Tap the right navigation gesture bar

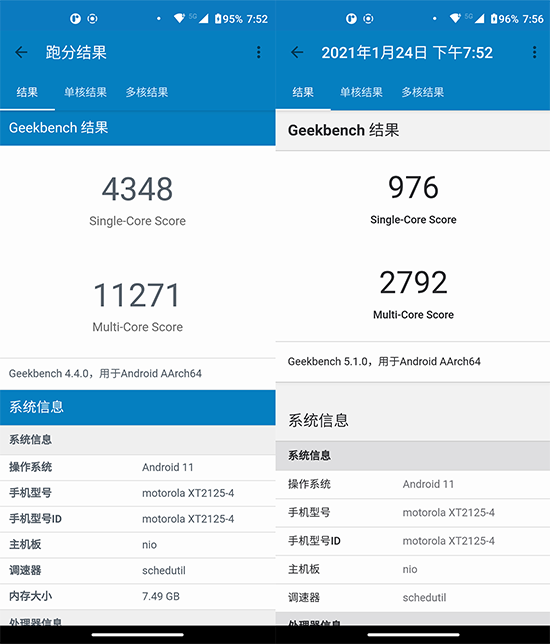413,635
